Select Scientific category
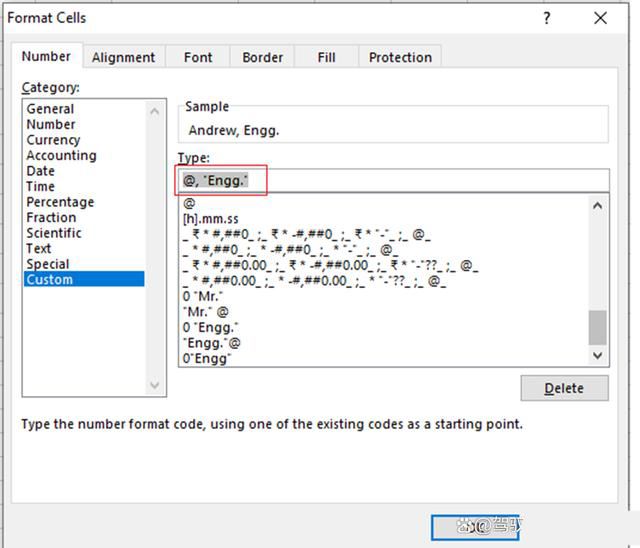This screenshot has width=640, height=548. (84, 233)
